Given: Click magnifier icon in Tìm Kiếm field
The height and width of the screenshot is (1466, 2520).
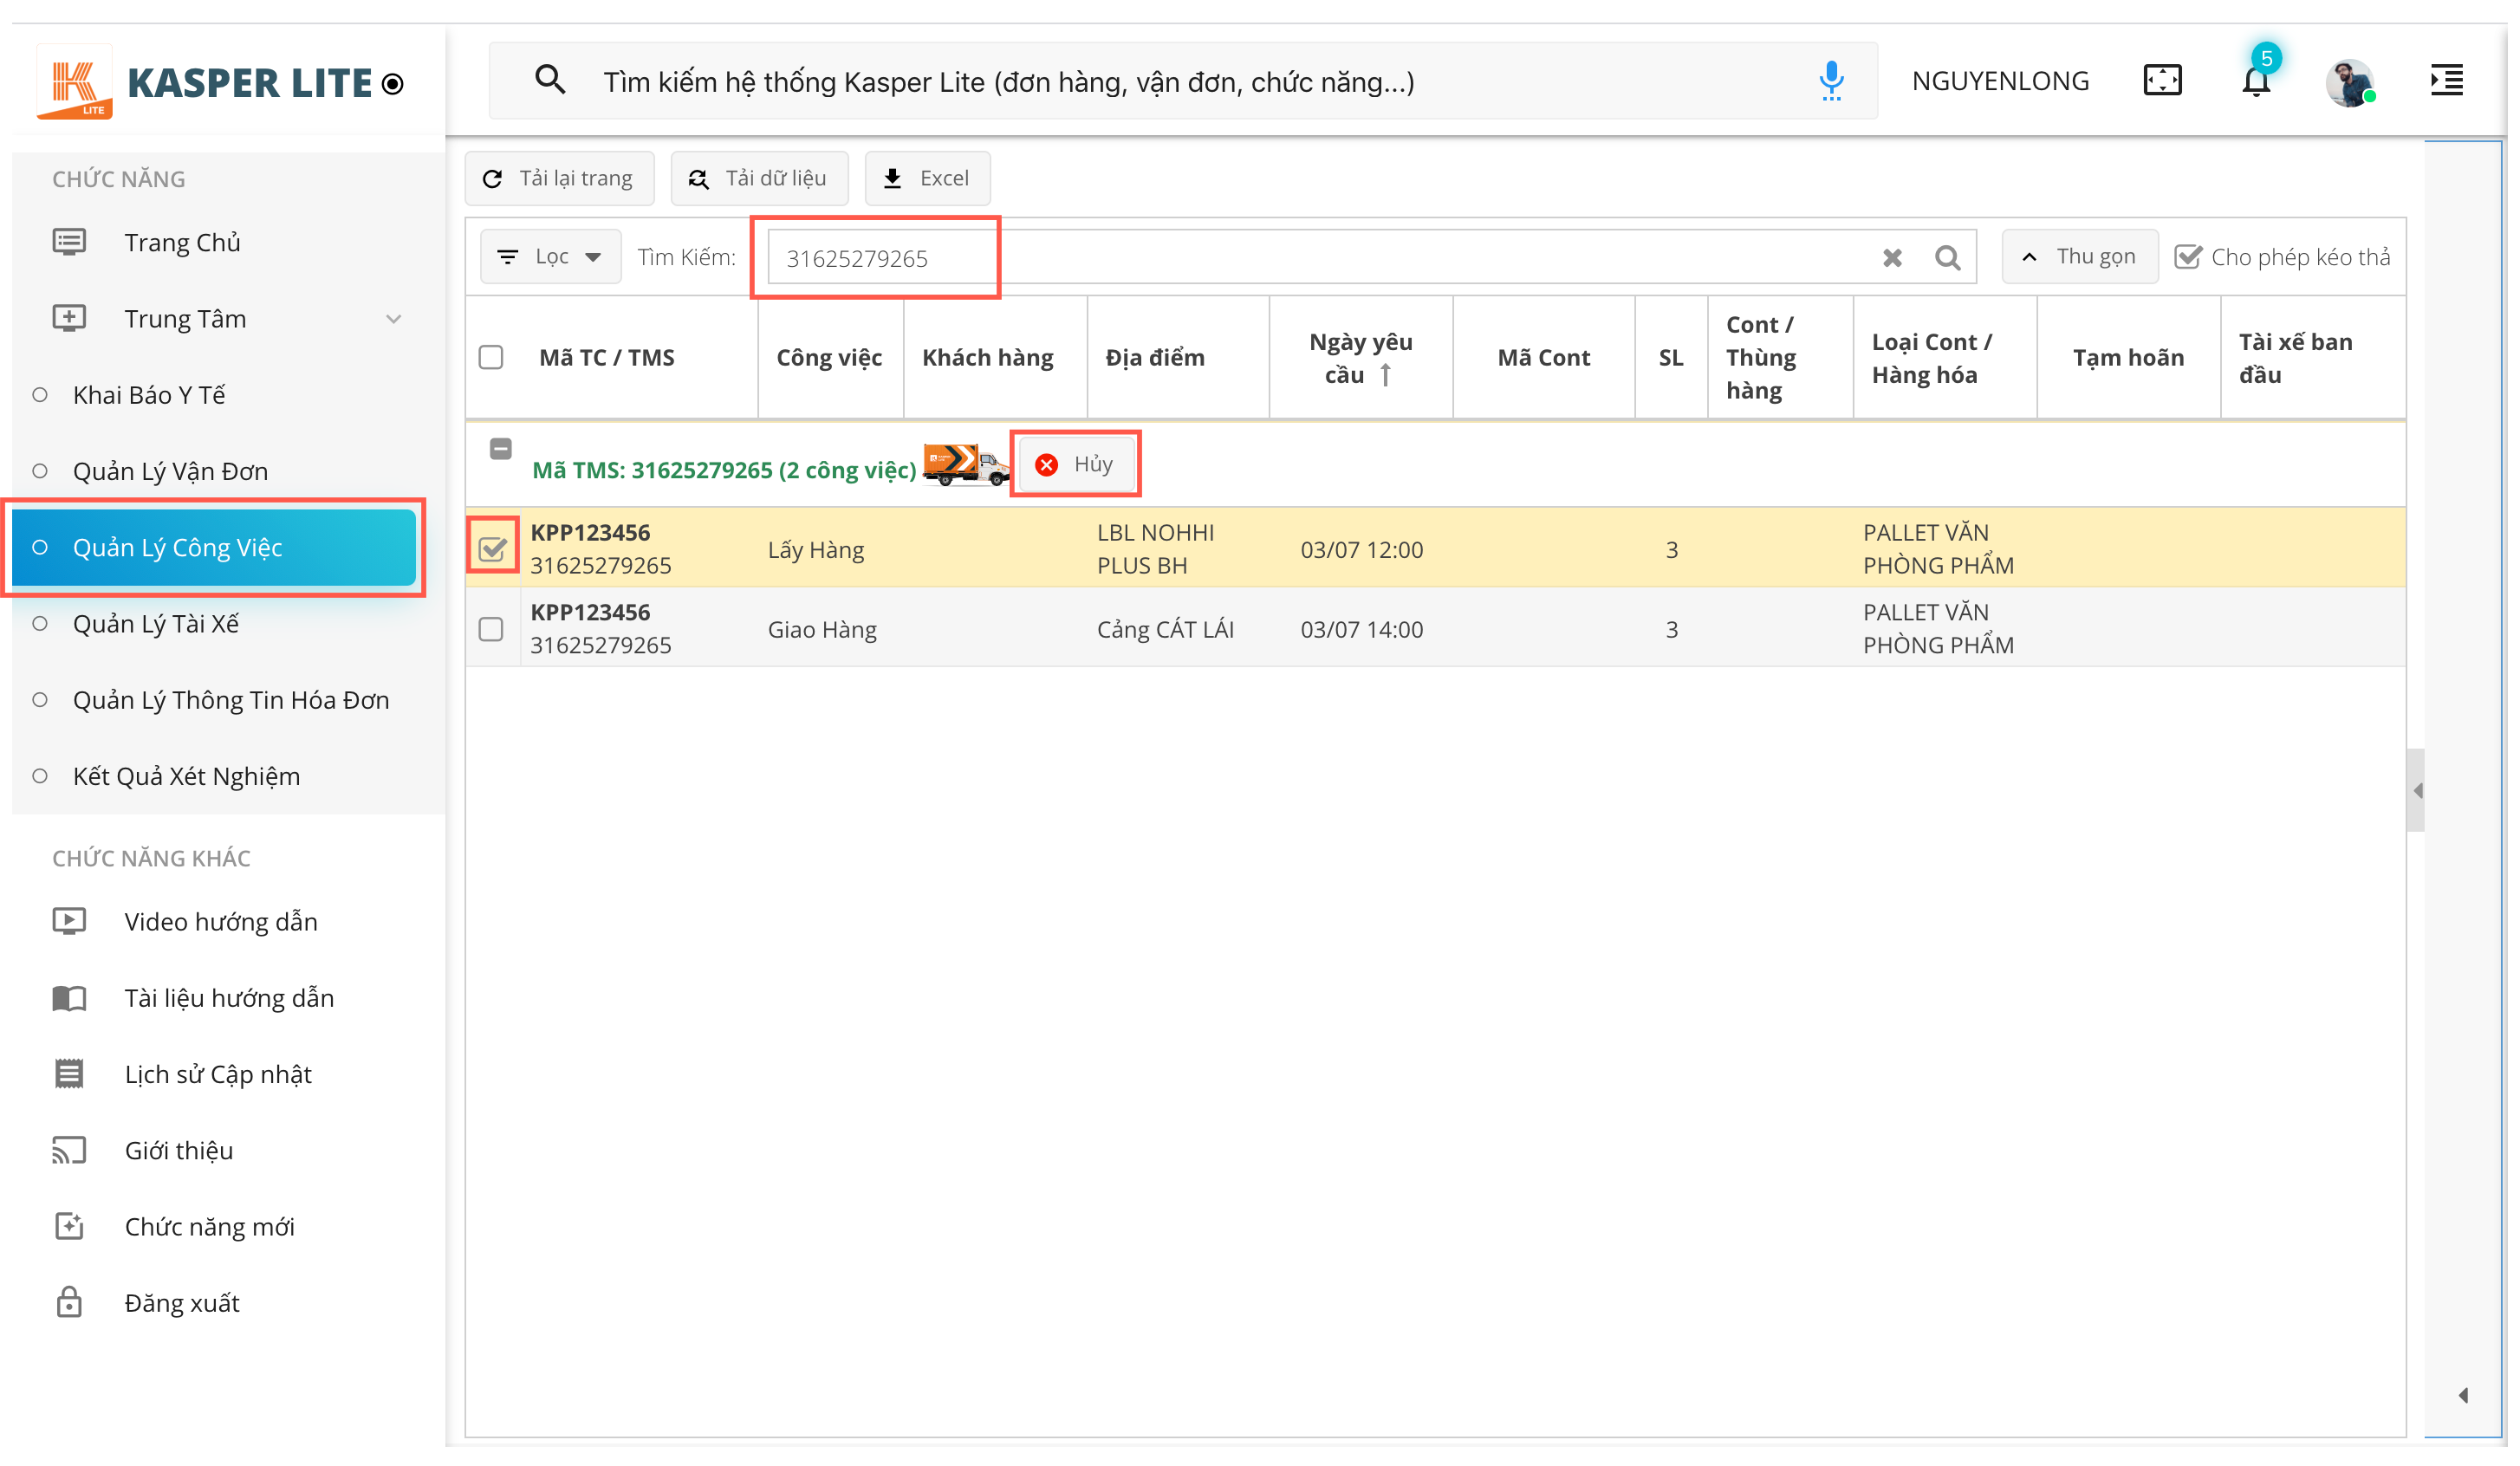Looking at the screenshot, I should 1947,258.
